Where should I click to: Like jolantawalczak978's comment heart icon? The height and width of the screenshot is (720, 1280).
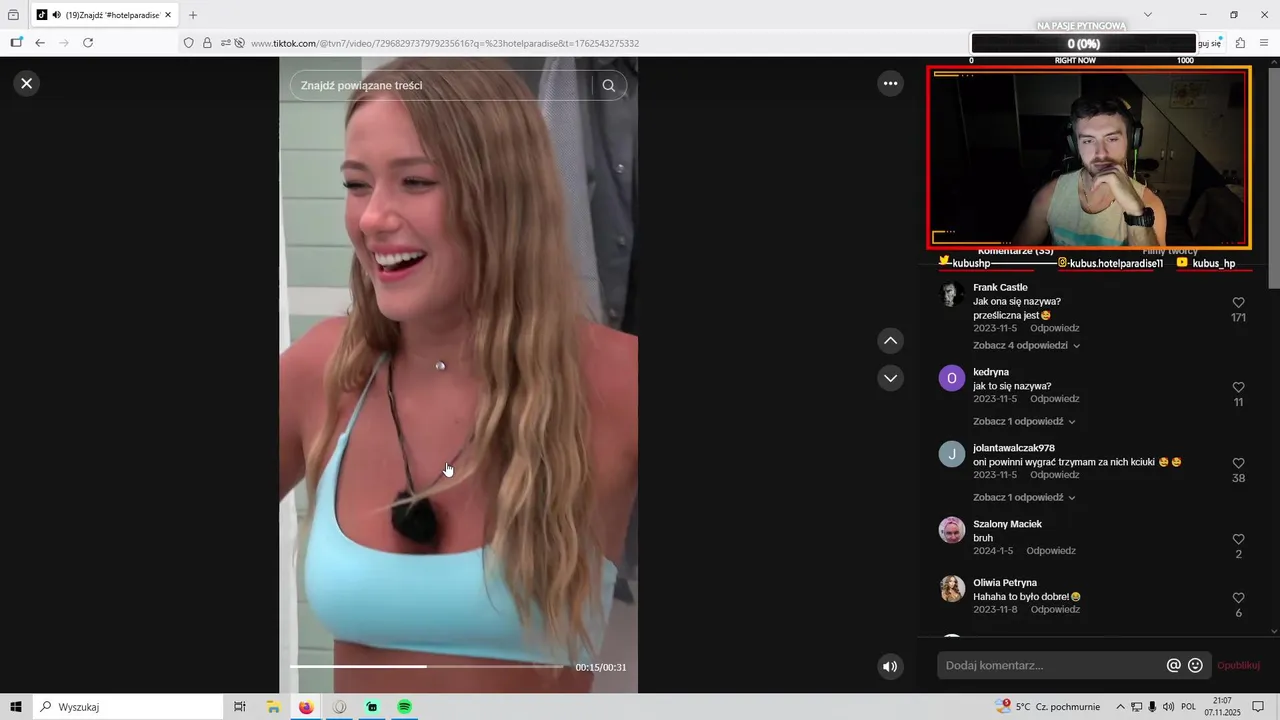[x=1238, y=463]
